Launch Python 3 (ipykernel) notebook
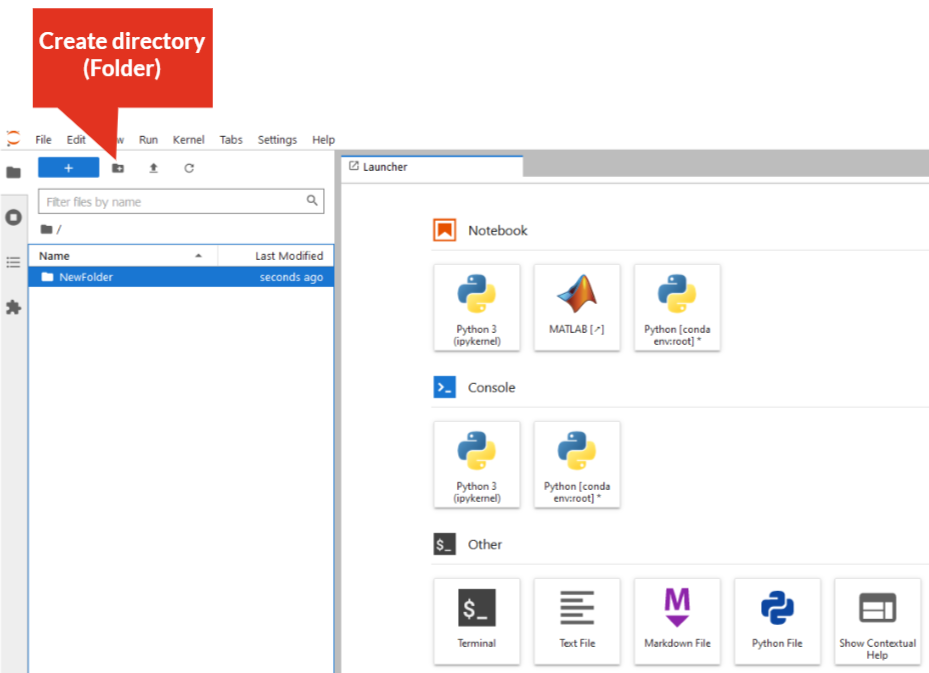 pyautogui.click(x=477, y=308)
